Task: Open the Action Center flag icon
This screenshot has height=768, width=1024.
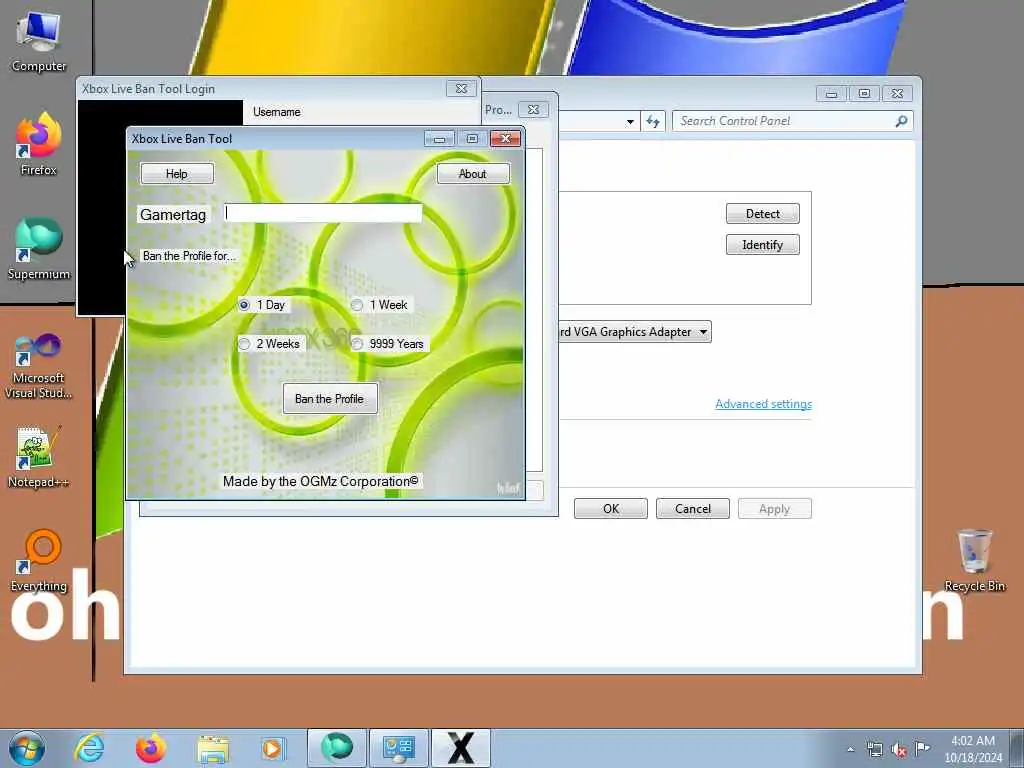Action: pyautogui.click(x=922, y=748)
